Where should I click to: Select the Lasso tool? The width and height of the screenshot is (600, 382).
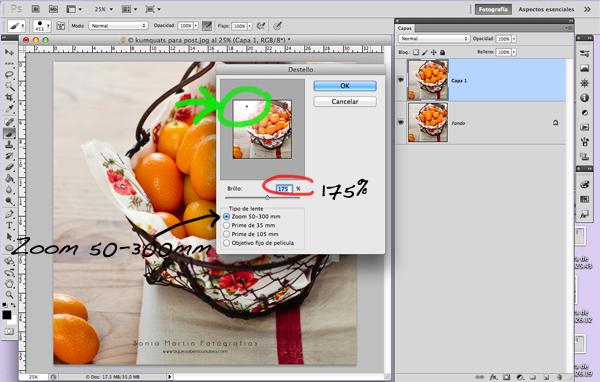click(9, 75)
